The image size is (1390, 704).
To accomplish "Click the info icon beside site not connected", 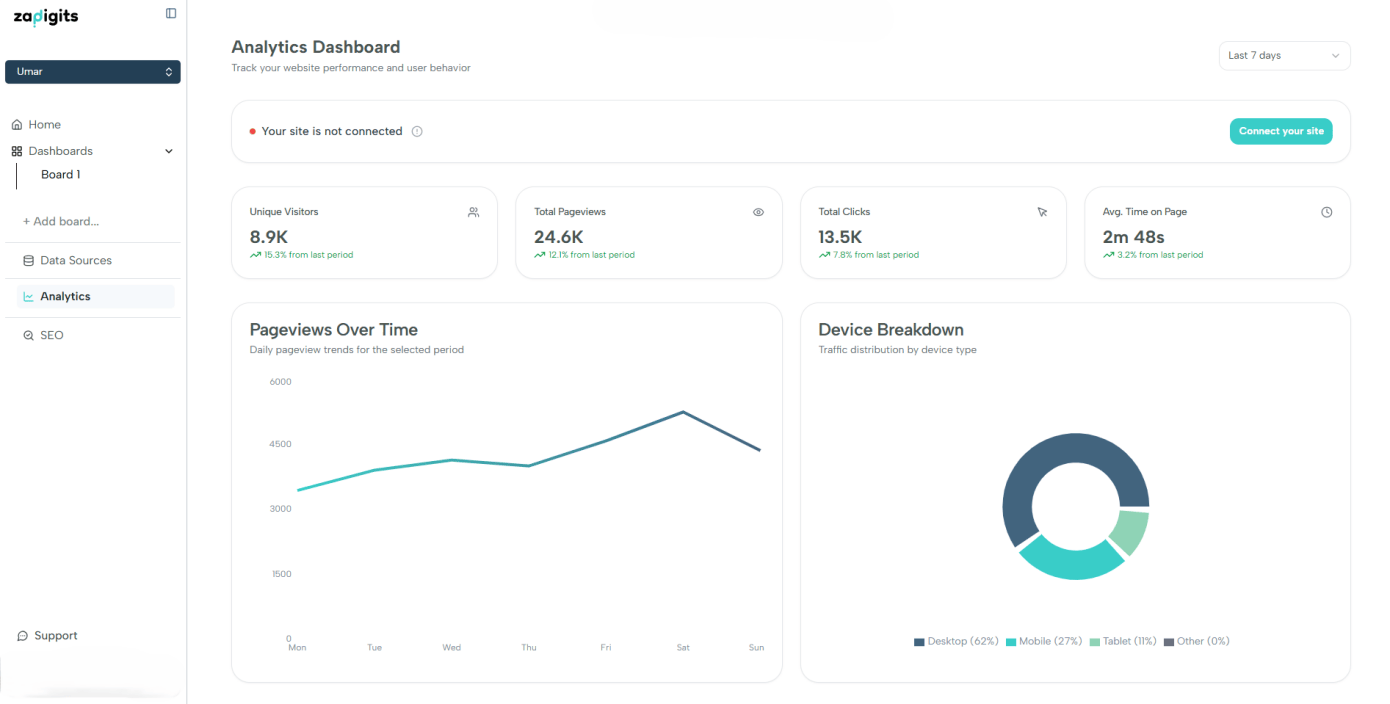I will [x=417, y=132].
